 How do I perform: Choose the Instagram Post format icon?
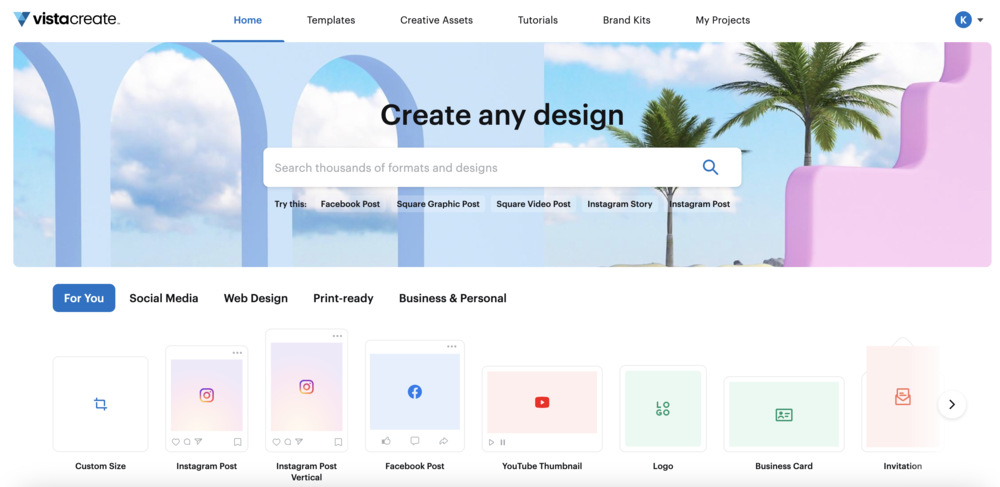(x=207, y=395)
